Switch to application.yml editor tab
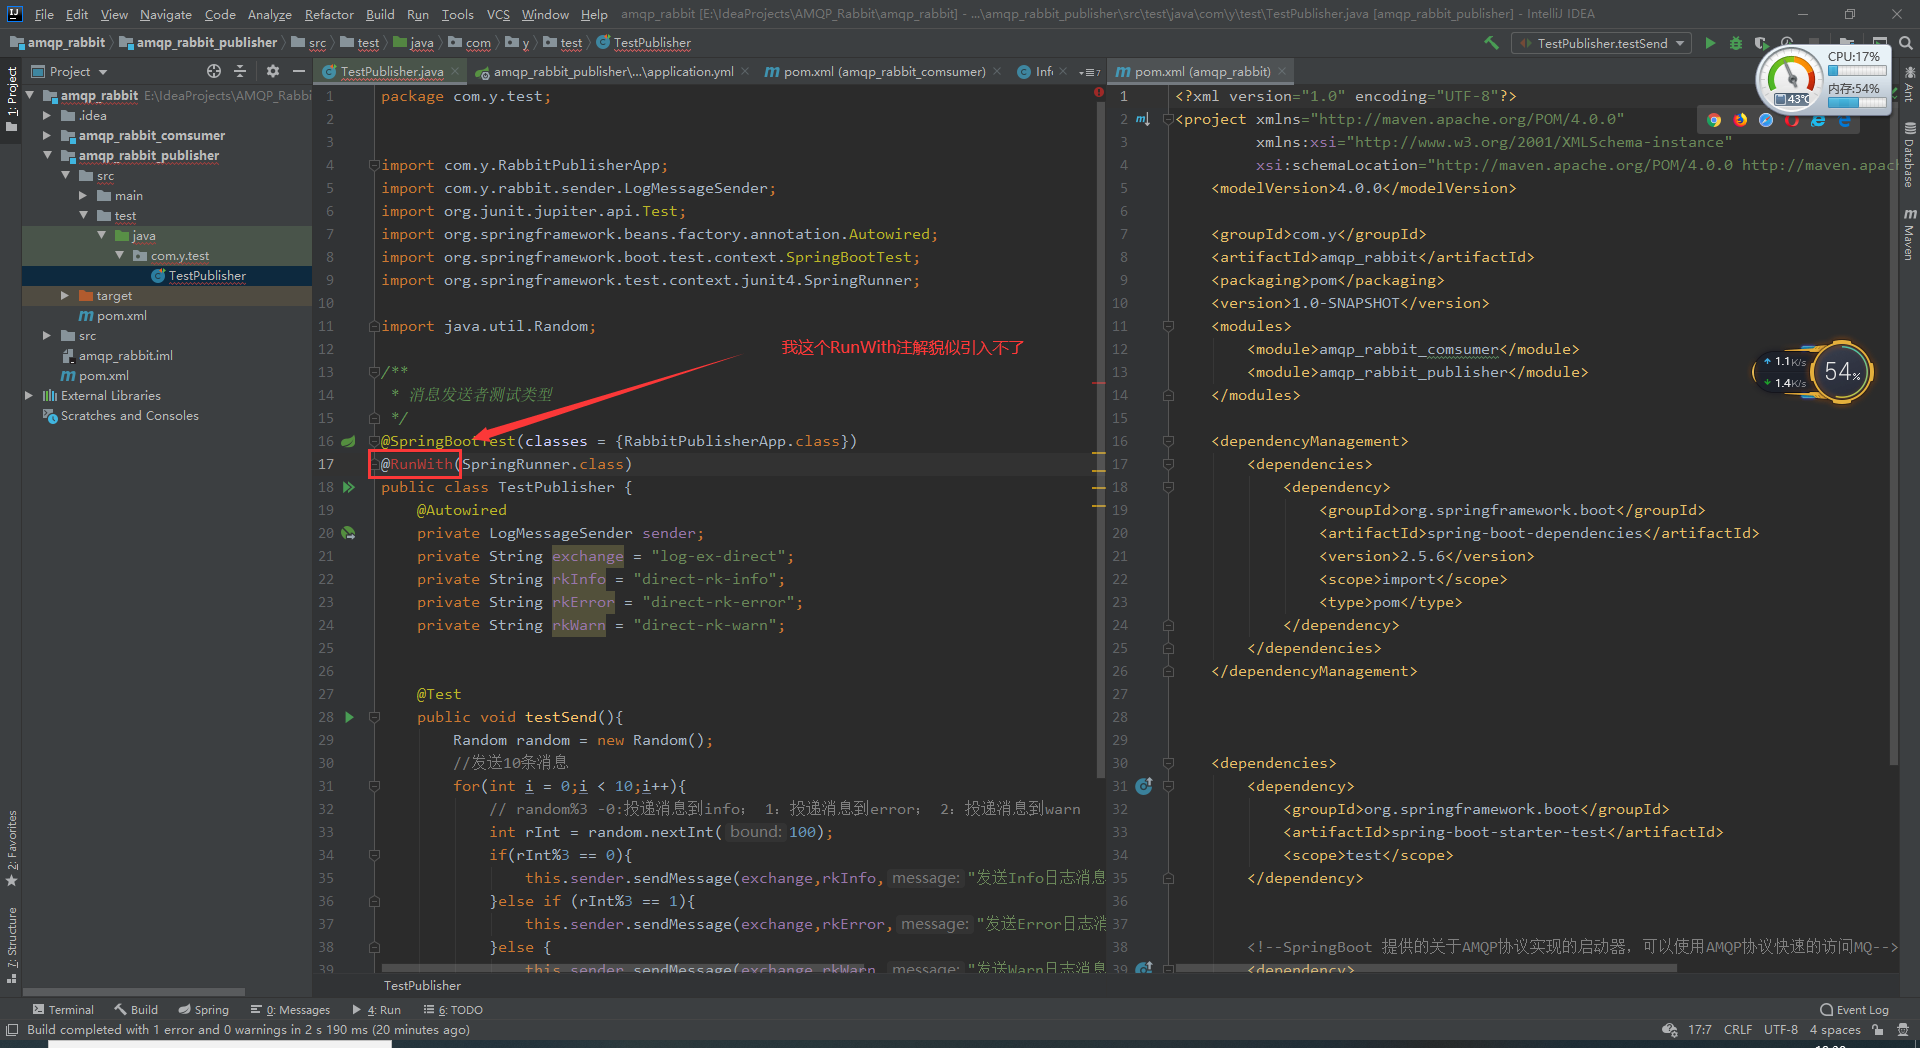 click(613, 71)
